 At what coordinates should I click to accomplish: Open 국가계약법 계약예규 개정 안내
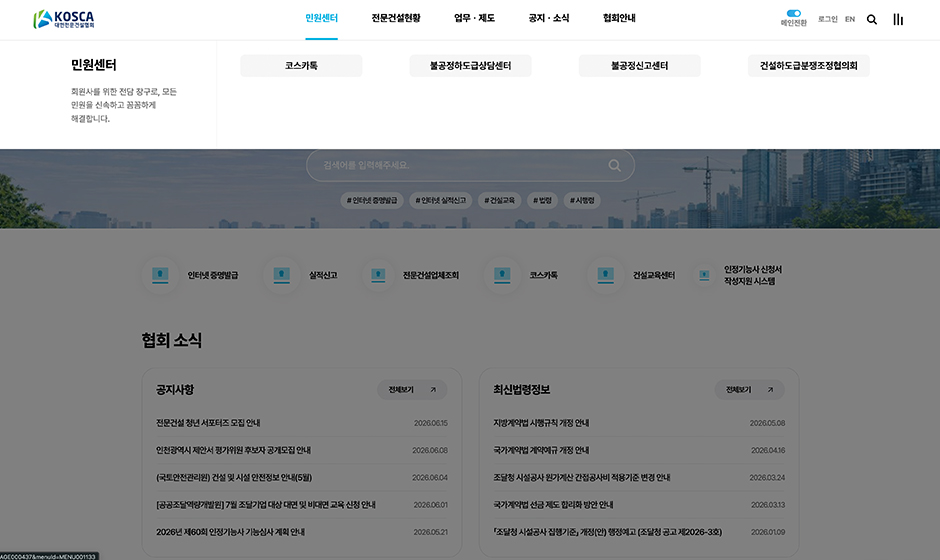tap(541, 450)
